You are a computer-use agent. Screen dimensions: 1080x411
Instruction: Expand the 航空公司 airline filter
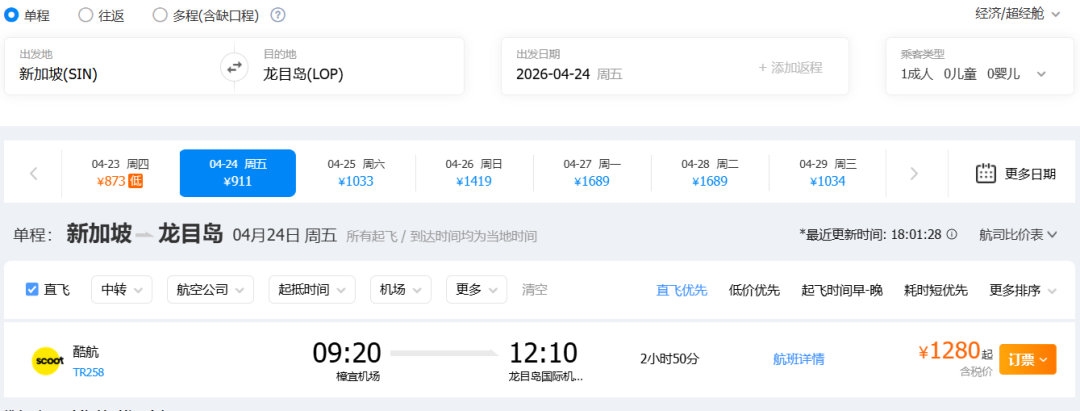210,290
